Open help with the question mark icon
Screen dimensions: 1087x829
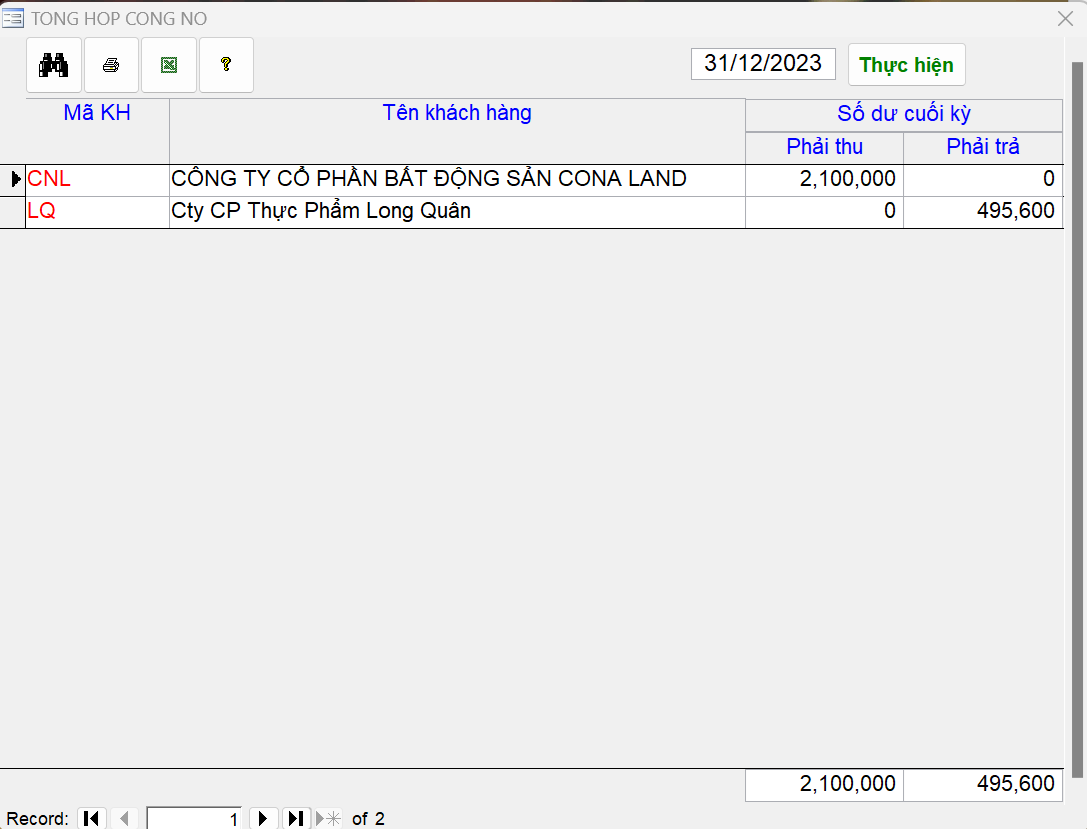pyautogui.click(x=226, y=65)
